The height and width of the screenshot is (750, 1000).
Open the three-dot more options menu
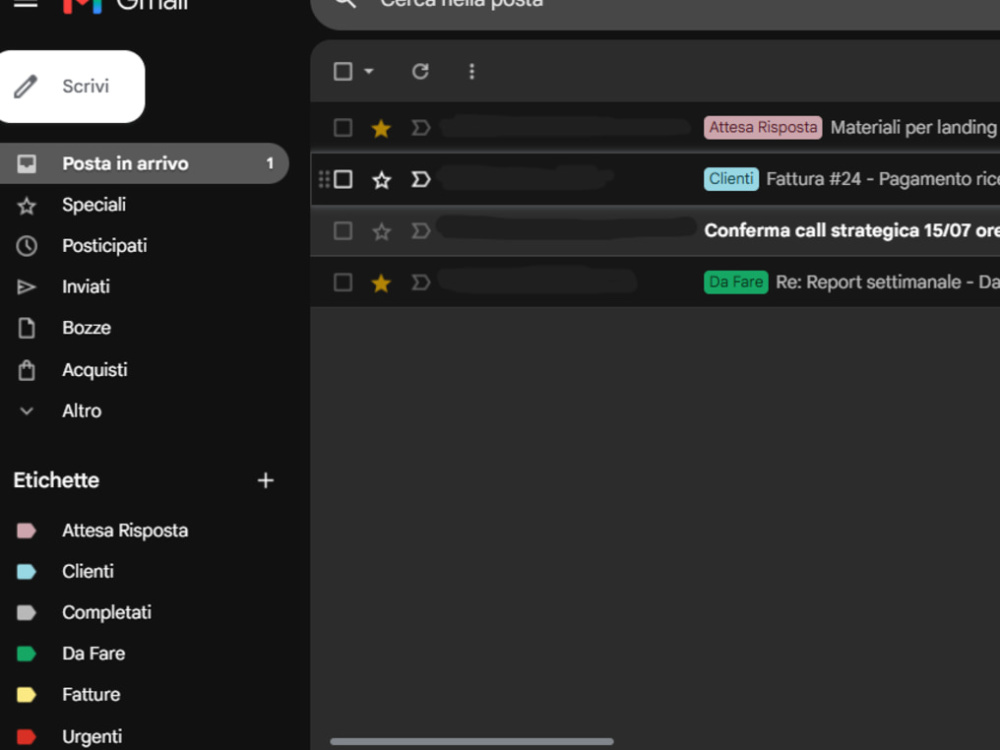coord(472,71)
